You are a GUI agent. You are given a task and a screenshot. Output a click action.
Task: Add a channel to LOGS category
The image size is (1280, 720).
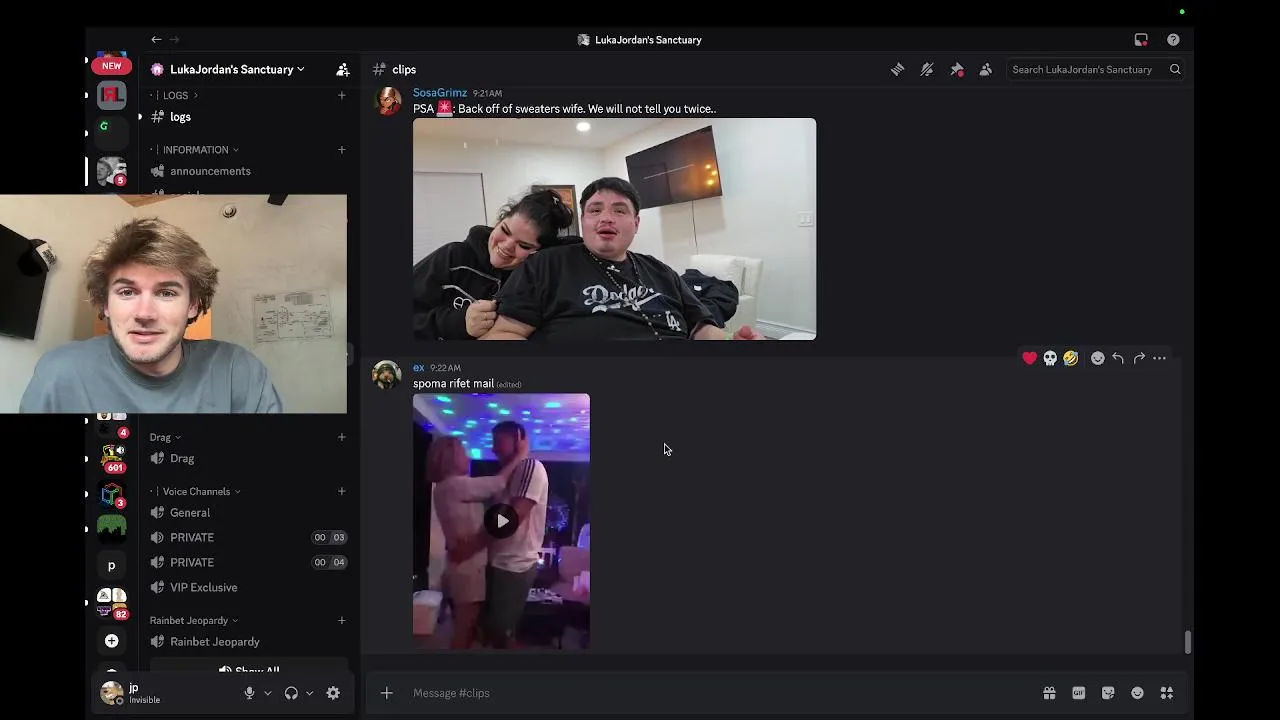click(342, 95)
